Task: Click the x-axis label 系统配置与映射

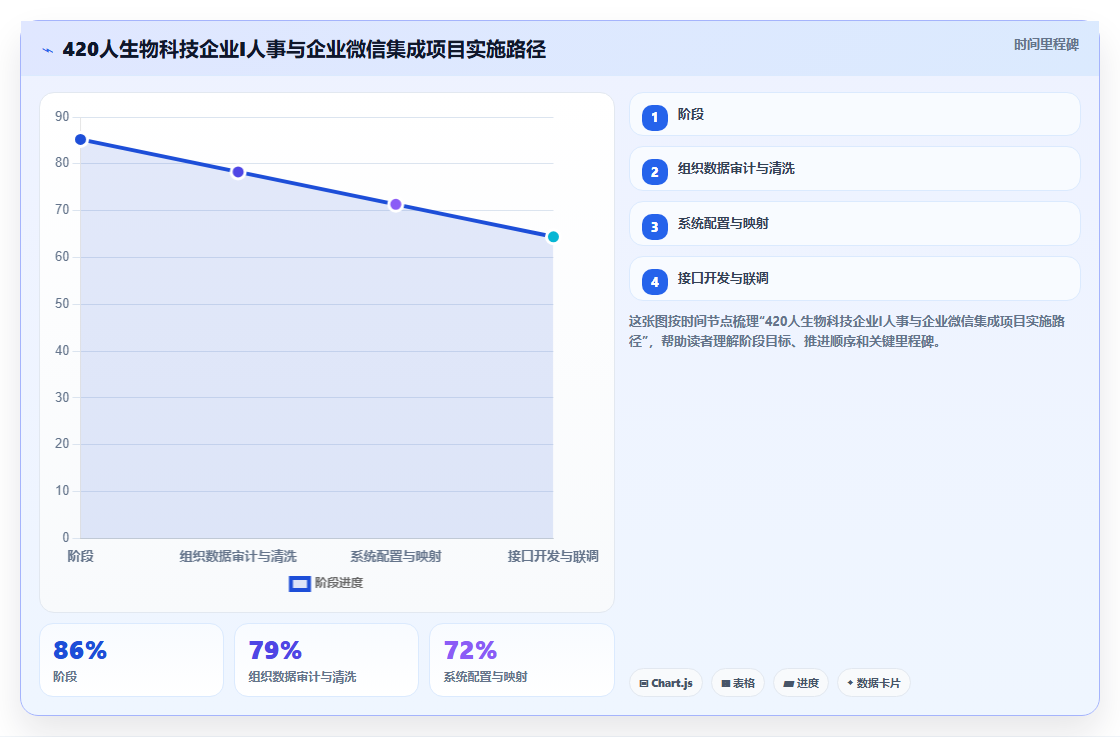Action: [x=396, y=556]
